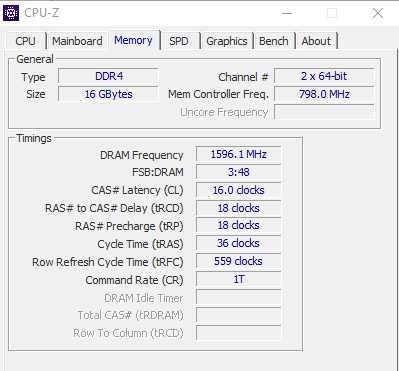The height and width of the screenshot is (371, 399).
Task: Open the Mainboard tab
Action: pyautogui.click(x=77, y=41)
